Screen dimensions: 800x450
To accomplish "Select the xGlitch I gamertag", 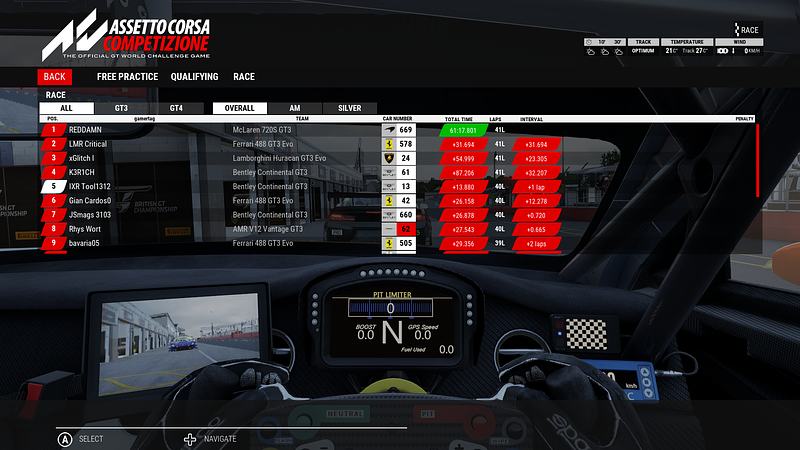I will click(x=82, y=158).
